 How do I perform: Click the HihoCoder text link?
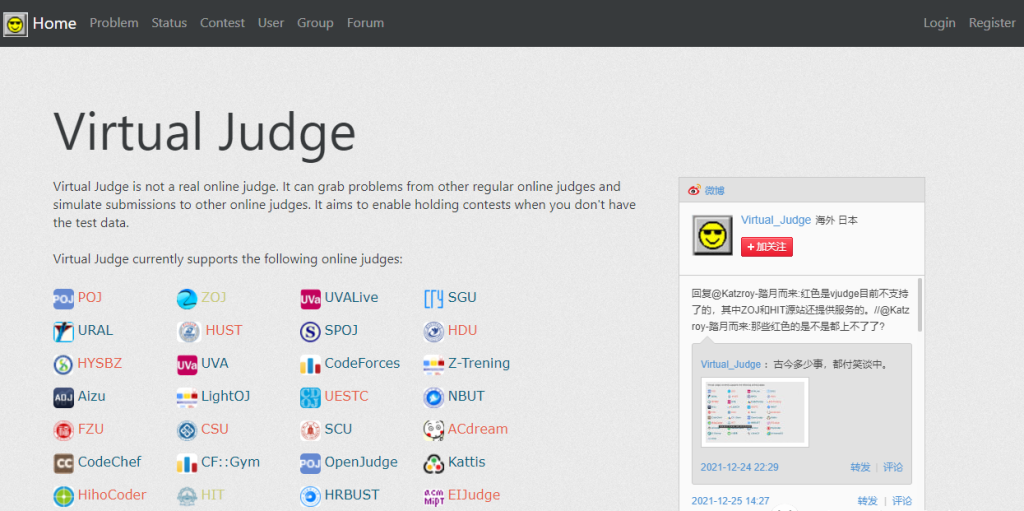tap(112, 495)
